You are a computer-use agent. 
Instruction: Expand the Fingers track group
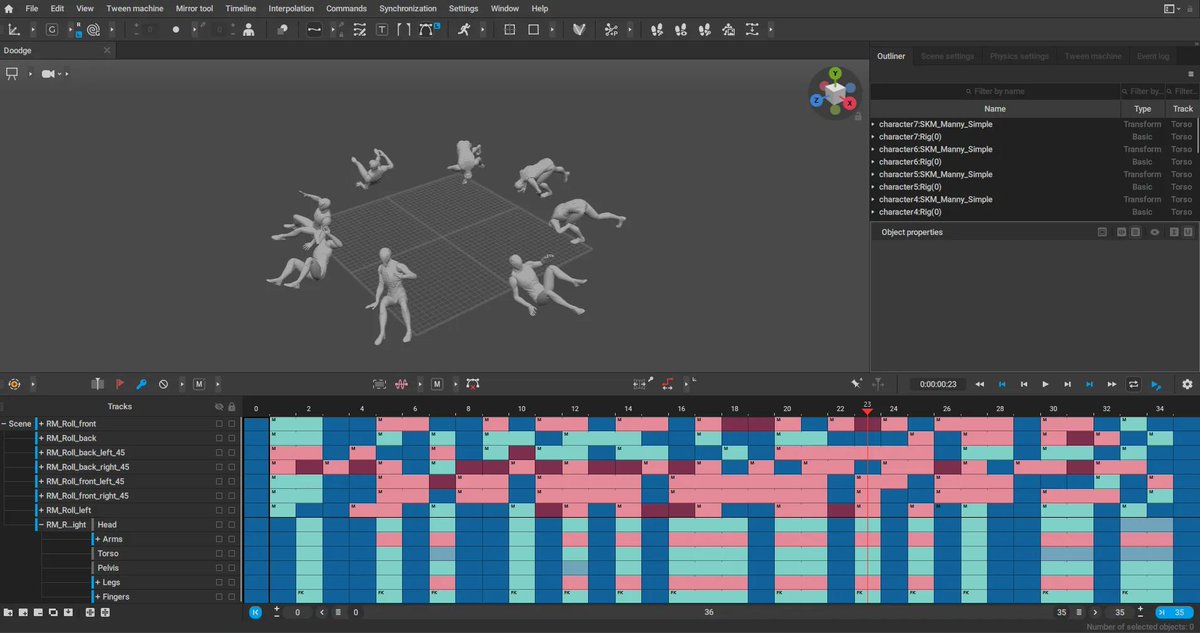pos(98,597)
